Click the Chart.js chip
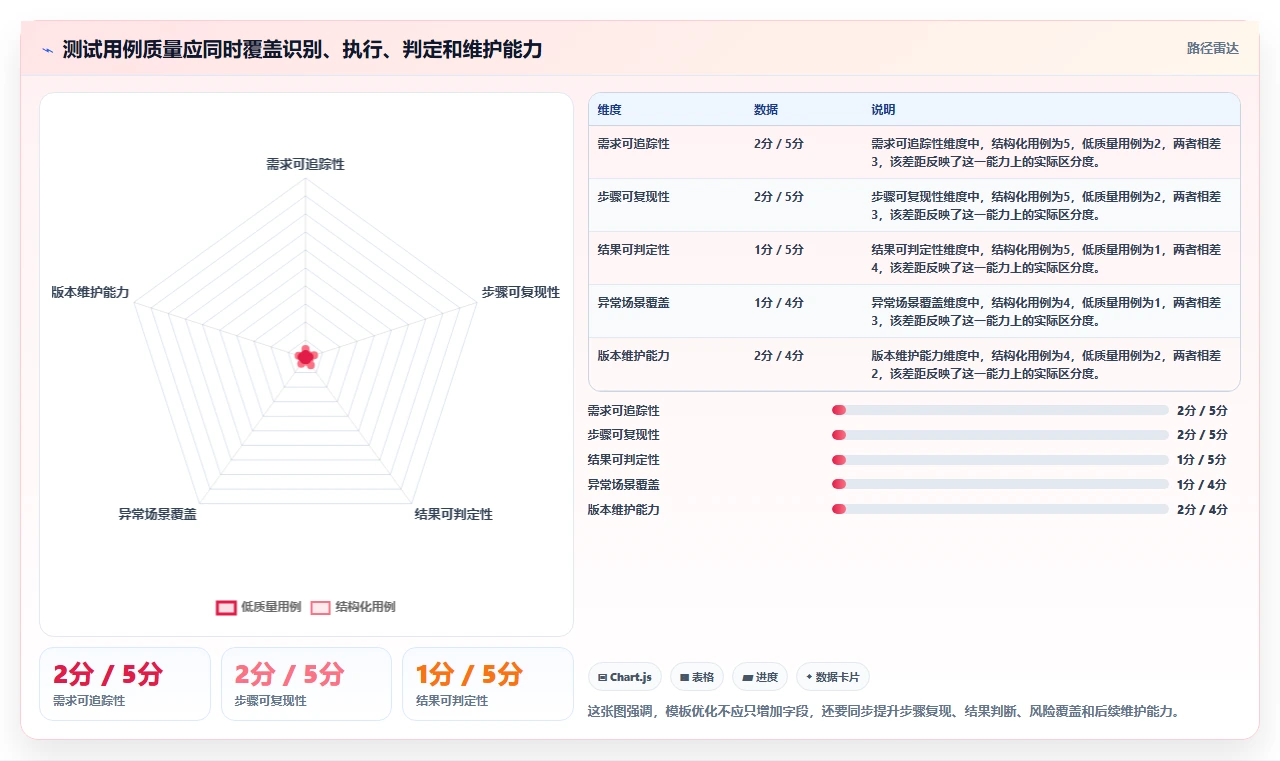This screenshot has width=1280, height=761. click(625, 677)
